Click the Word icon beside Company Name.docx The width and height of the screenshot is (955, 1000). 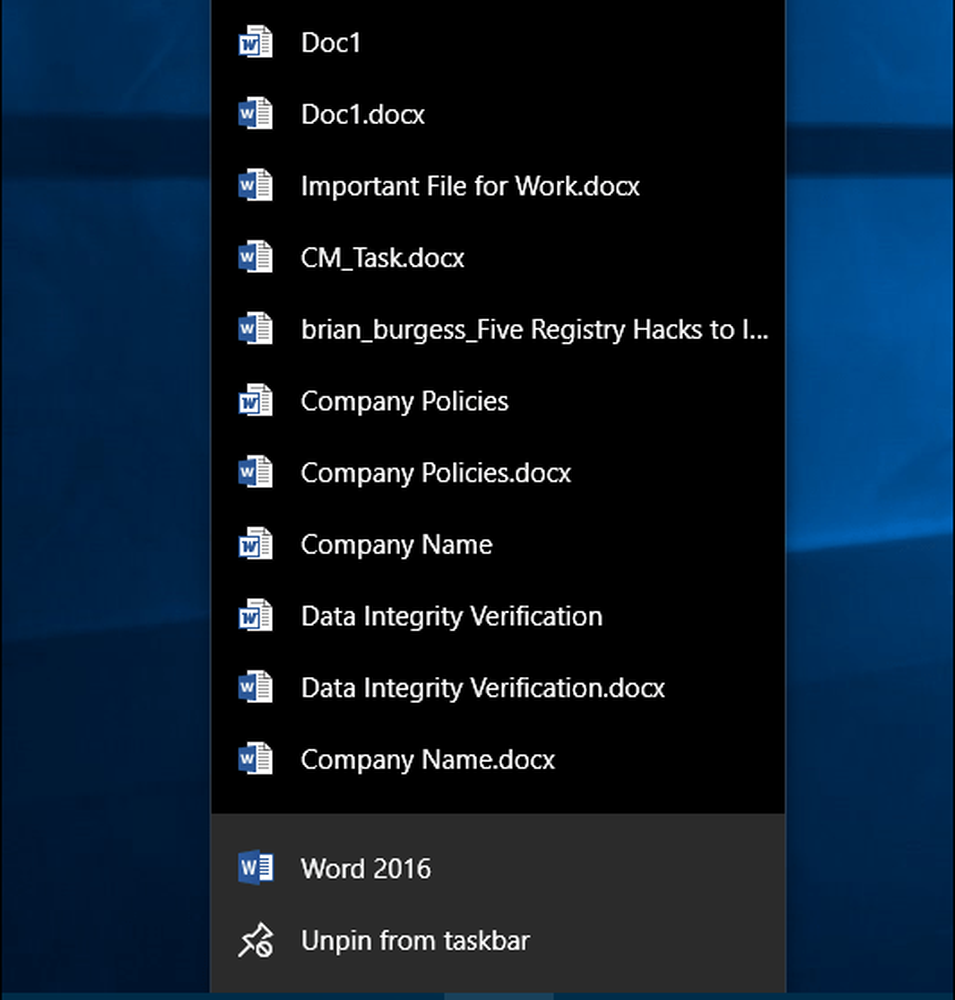255,759
